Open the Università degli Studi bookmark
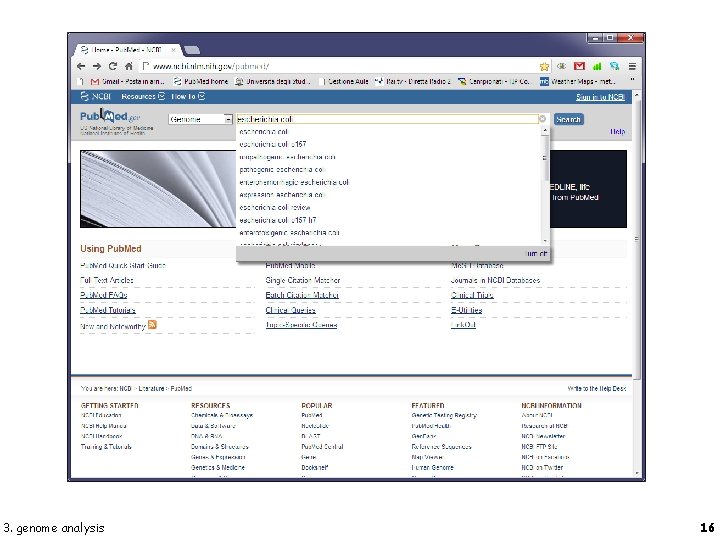 pos(273,81)
